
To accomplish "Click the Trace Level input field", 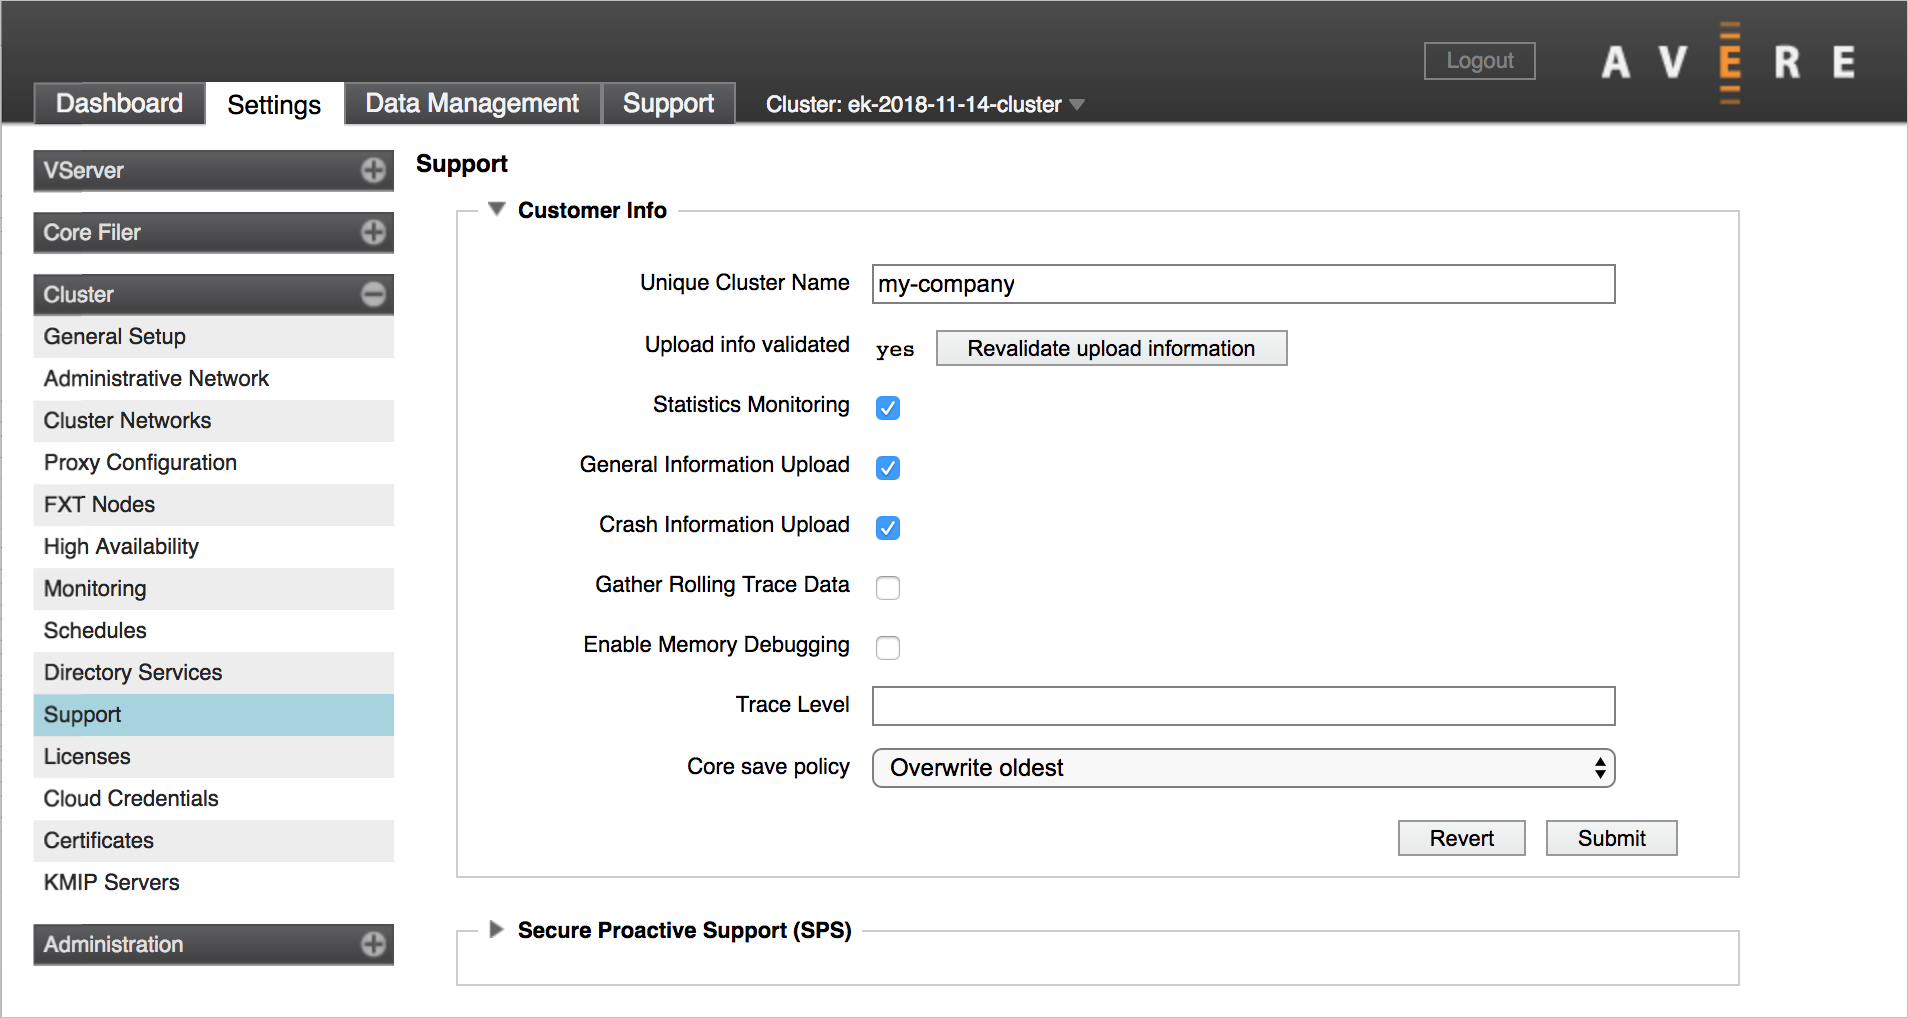I will click(1243, 706).
